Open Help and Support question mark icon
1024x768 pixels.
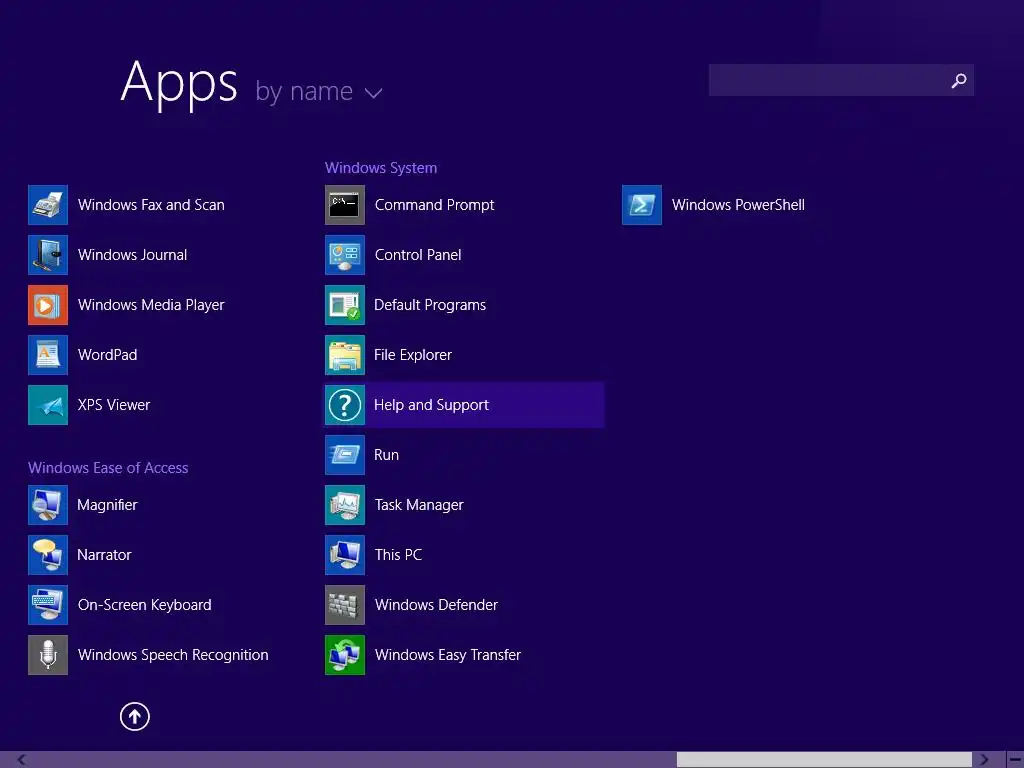click(345, 405)
